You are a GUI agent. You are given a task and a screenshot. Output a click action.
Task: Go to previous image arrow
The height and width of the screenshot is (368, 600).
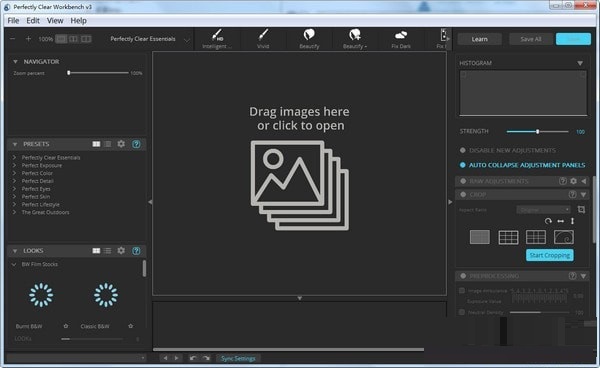165,358
